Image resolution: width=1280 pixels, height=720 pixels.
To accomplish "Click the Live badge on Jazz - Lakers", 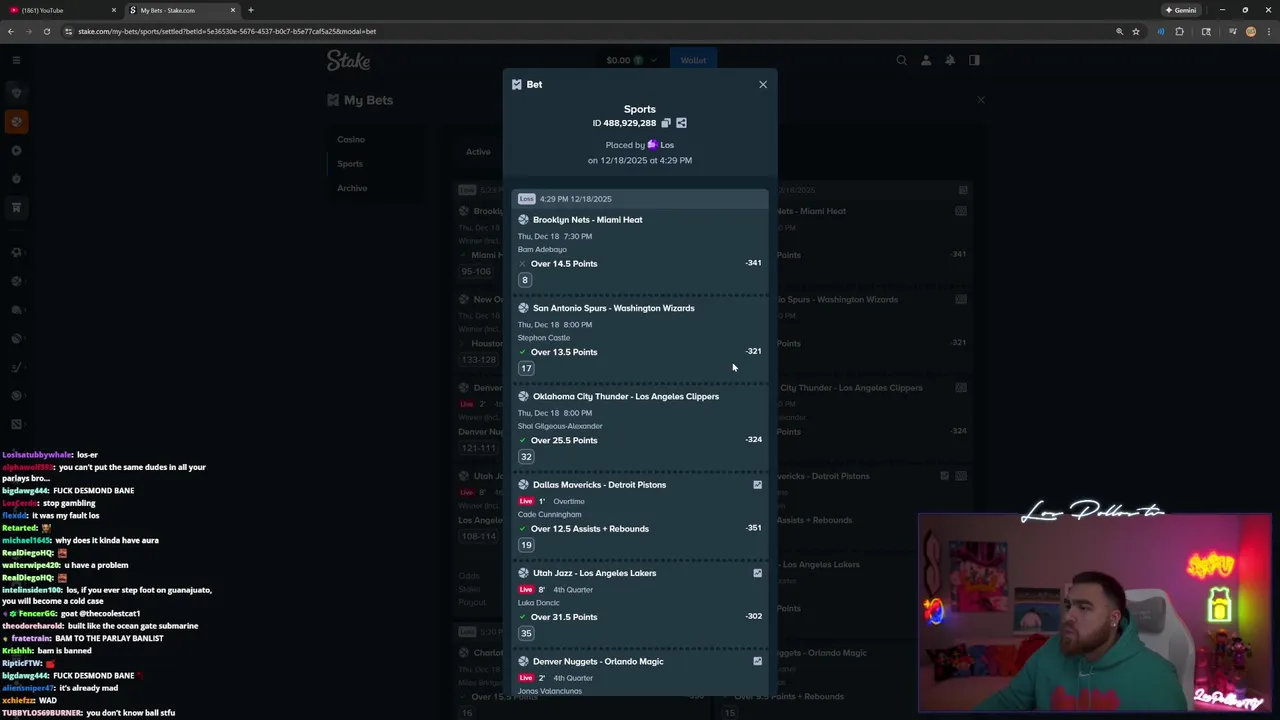I will [x=526, y=590].
